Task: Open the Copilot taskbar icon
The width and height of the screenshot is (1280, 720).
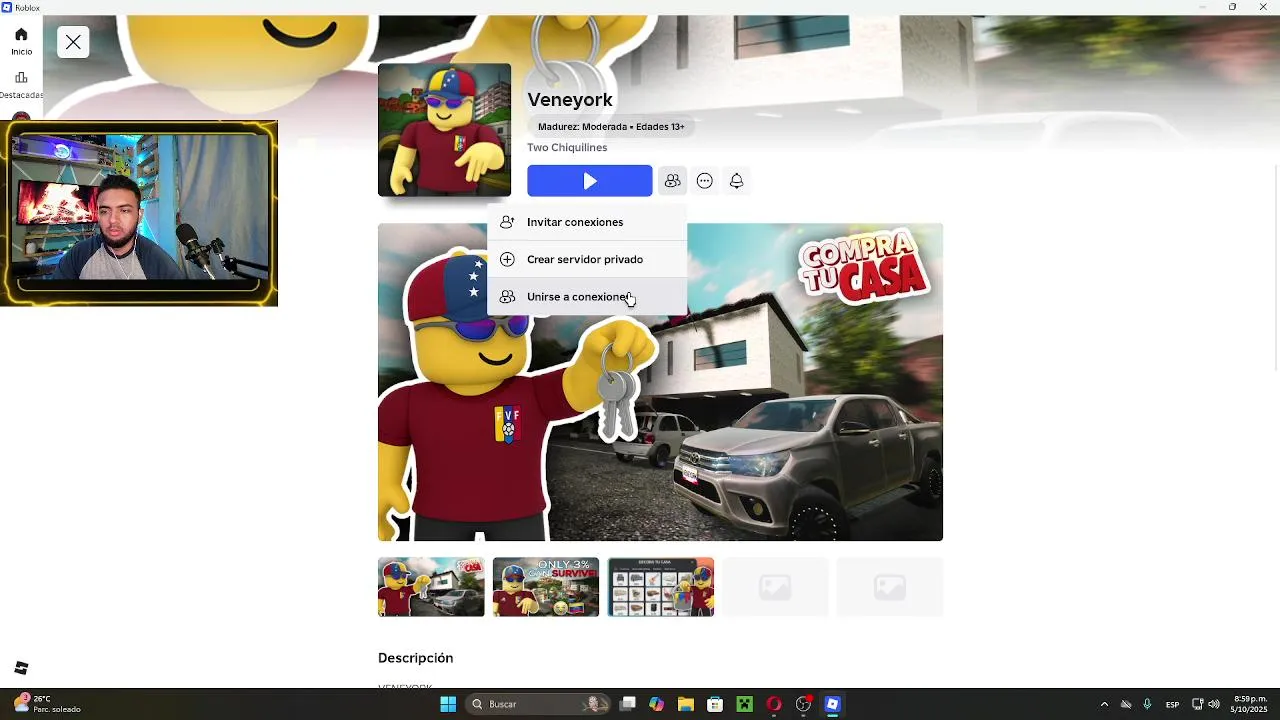Action: (656, 704)
